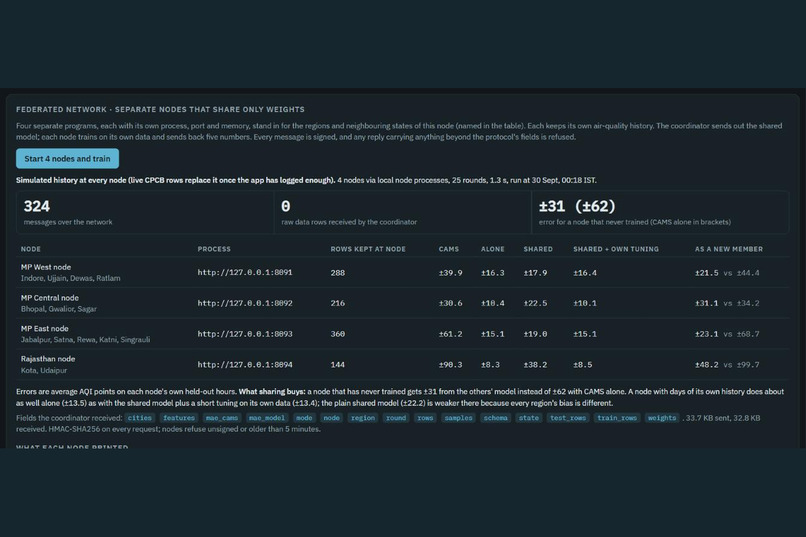Click new member value ±48.2 vs ±99.7
The height and width of the screenshot is (537, 806).
coord(727,365)
